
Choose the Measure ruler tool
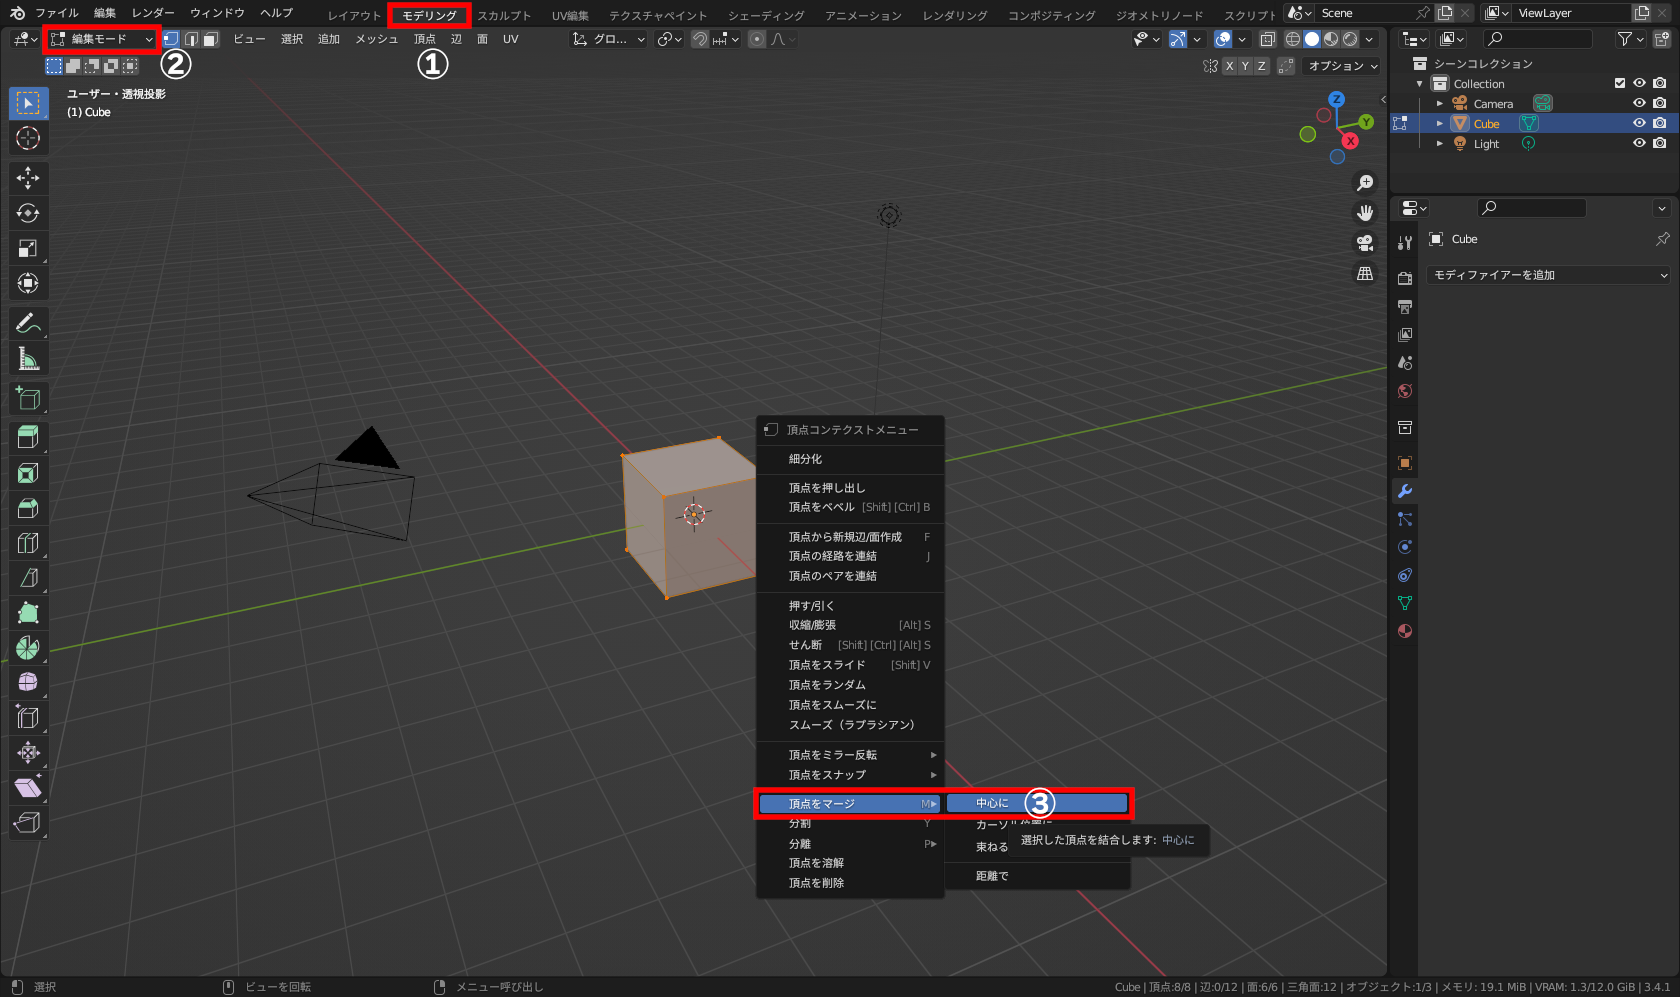28,358
